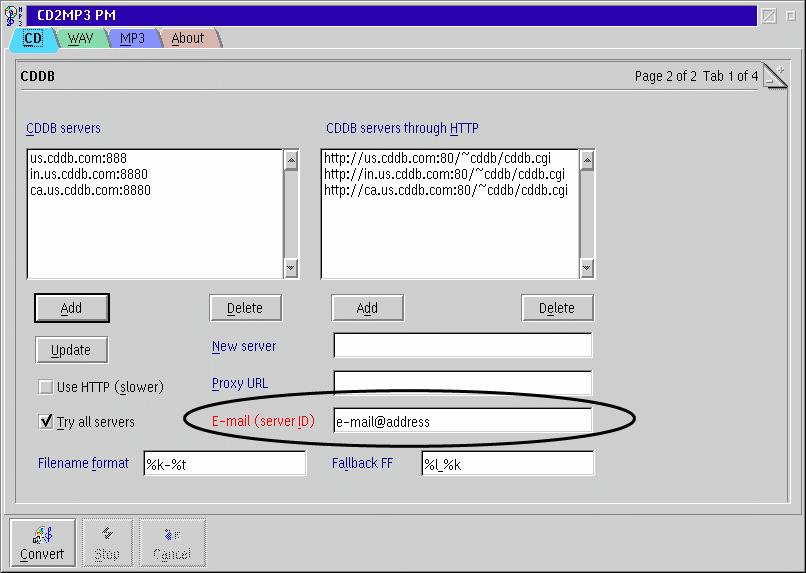Viewport: 806px width, 573px height.
Task: Toggle Try all servers checkbox
Action: [x=46, y=422]
